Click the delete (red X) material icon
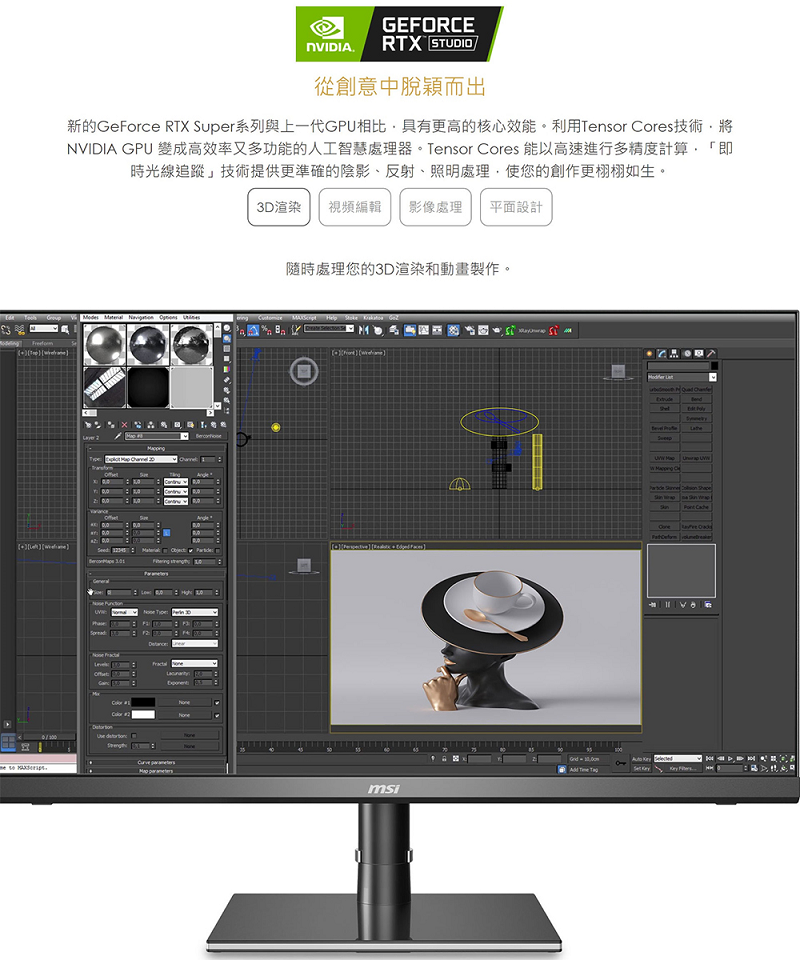Viewport: 800px width, 960px height. pos(124,424)
